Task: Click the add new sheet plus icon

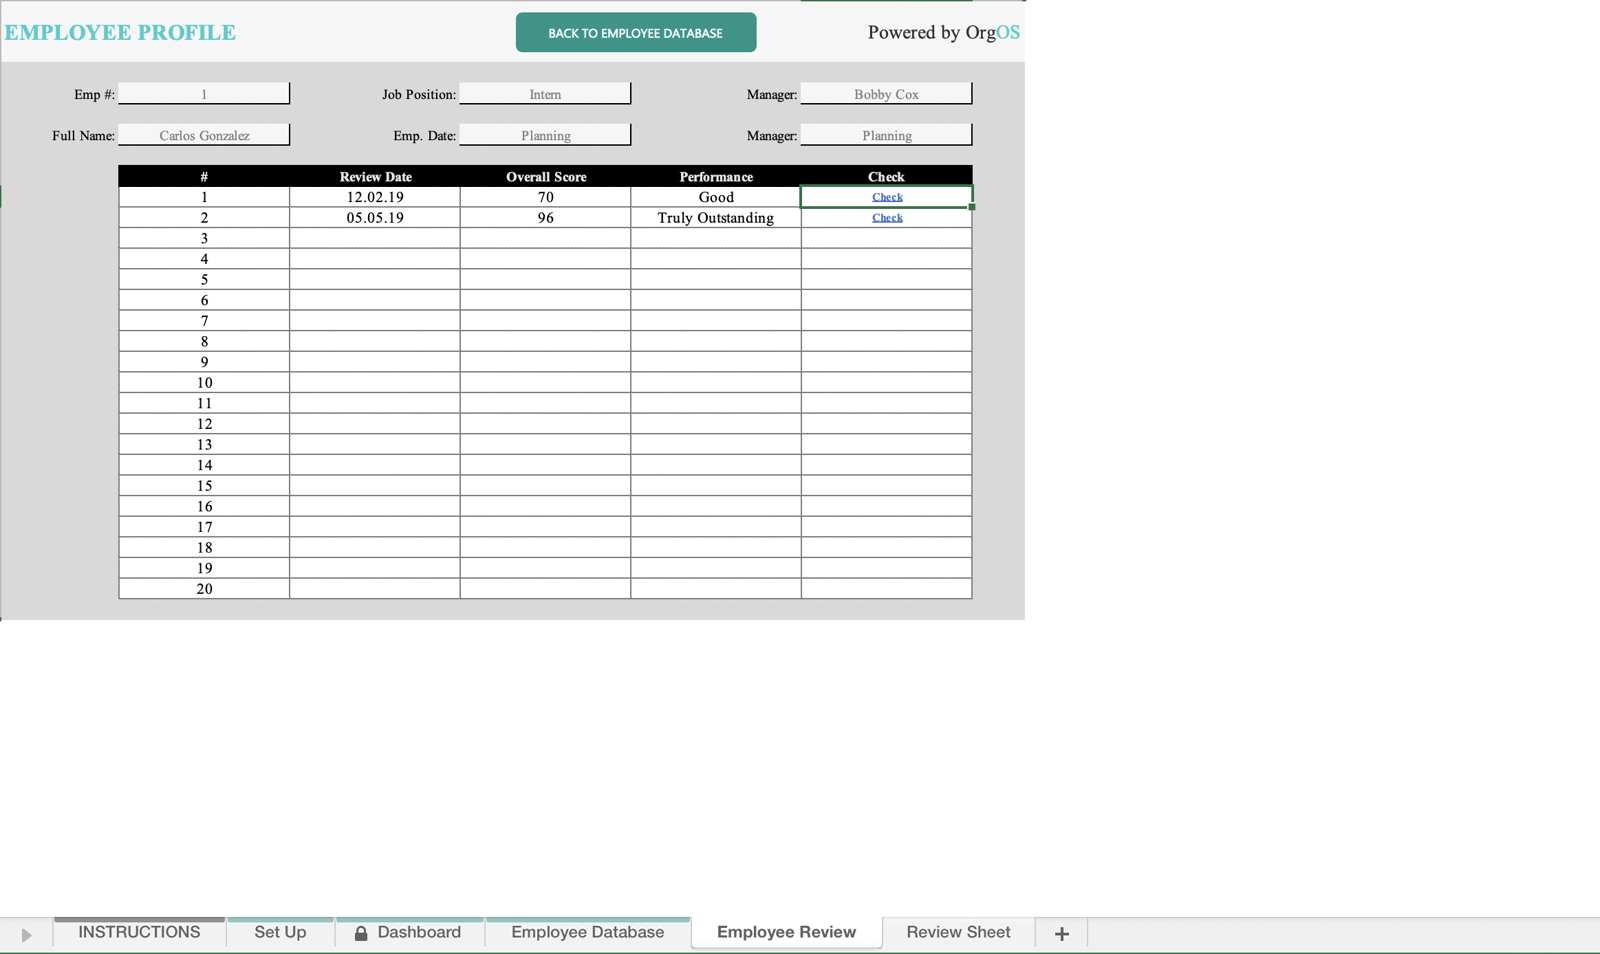Action: pyautogui.click(x=1061, y=933)
